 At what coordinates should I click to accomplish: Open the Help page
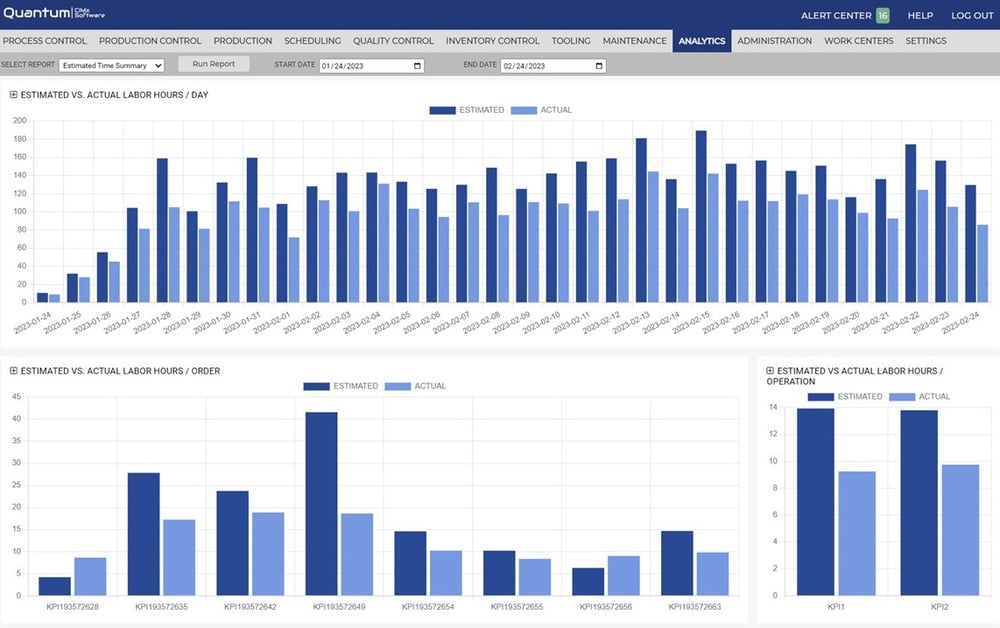tap(919, 15)
